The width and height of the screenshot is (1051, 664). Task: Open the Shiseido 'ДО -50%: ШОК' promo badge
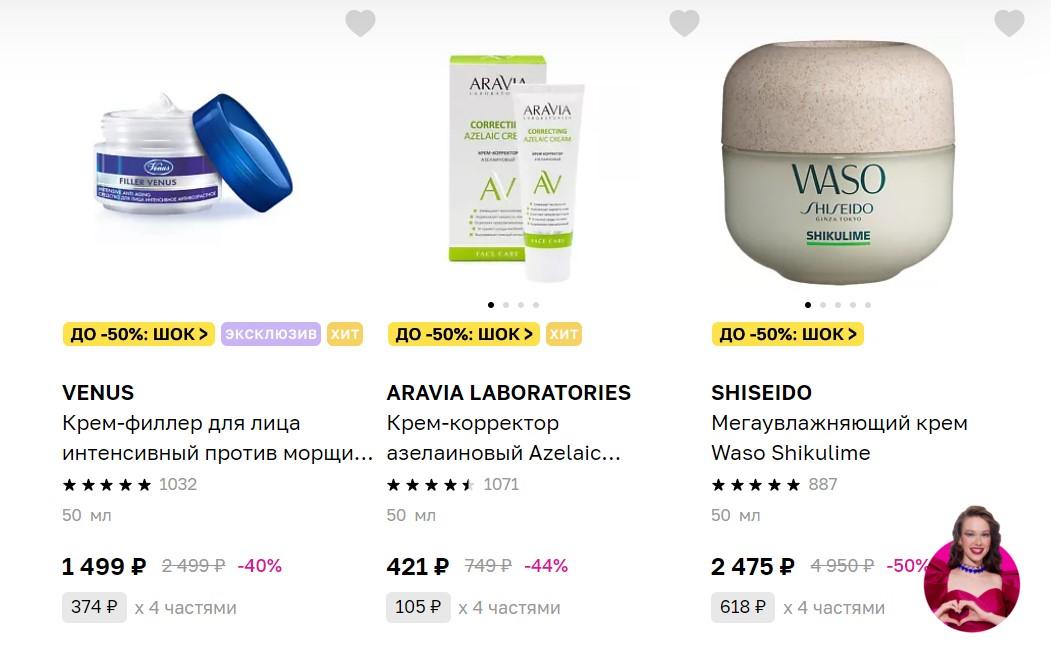(788, 334)
